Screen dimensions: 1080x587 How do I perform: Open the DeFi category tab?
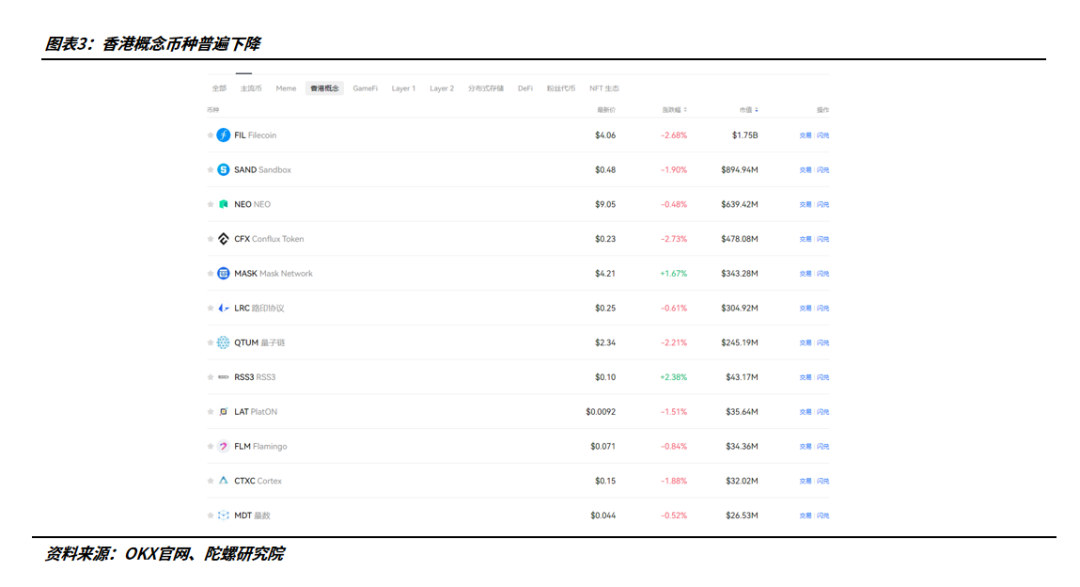pos(525,89)
